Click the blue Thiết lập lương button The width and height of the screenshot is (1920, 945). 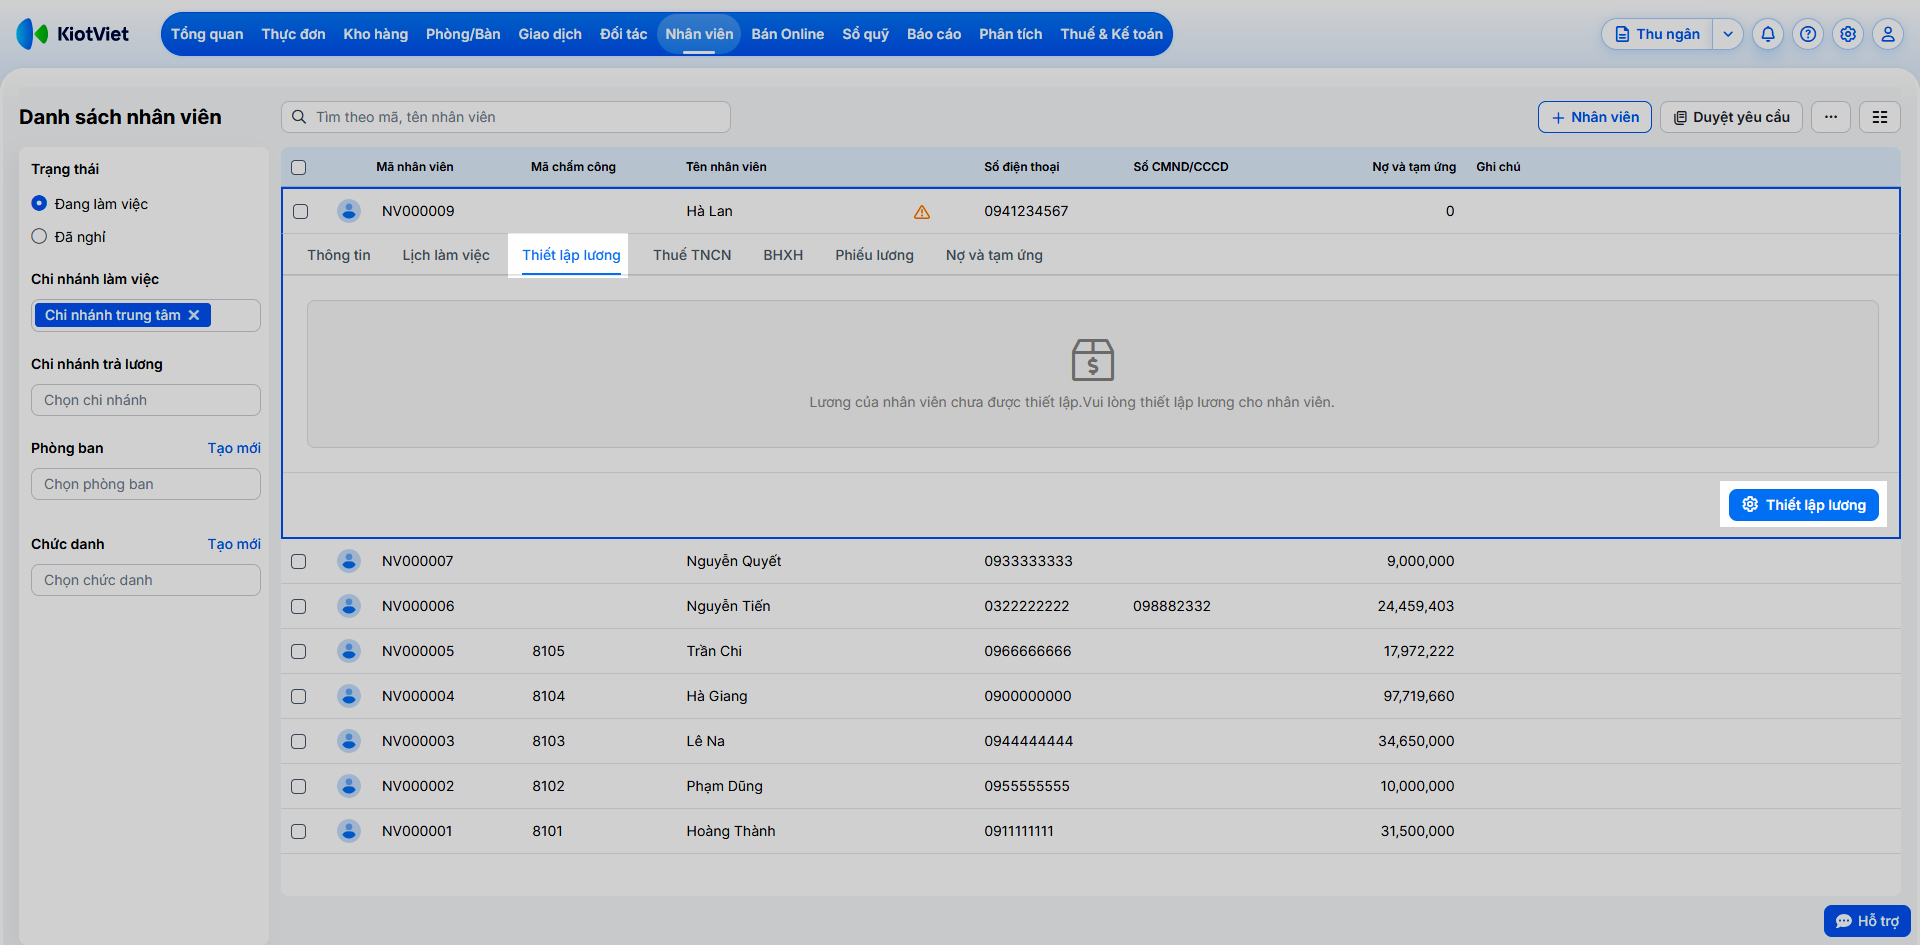(1804, 505)
